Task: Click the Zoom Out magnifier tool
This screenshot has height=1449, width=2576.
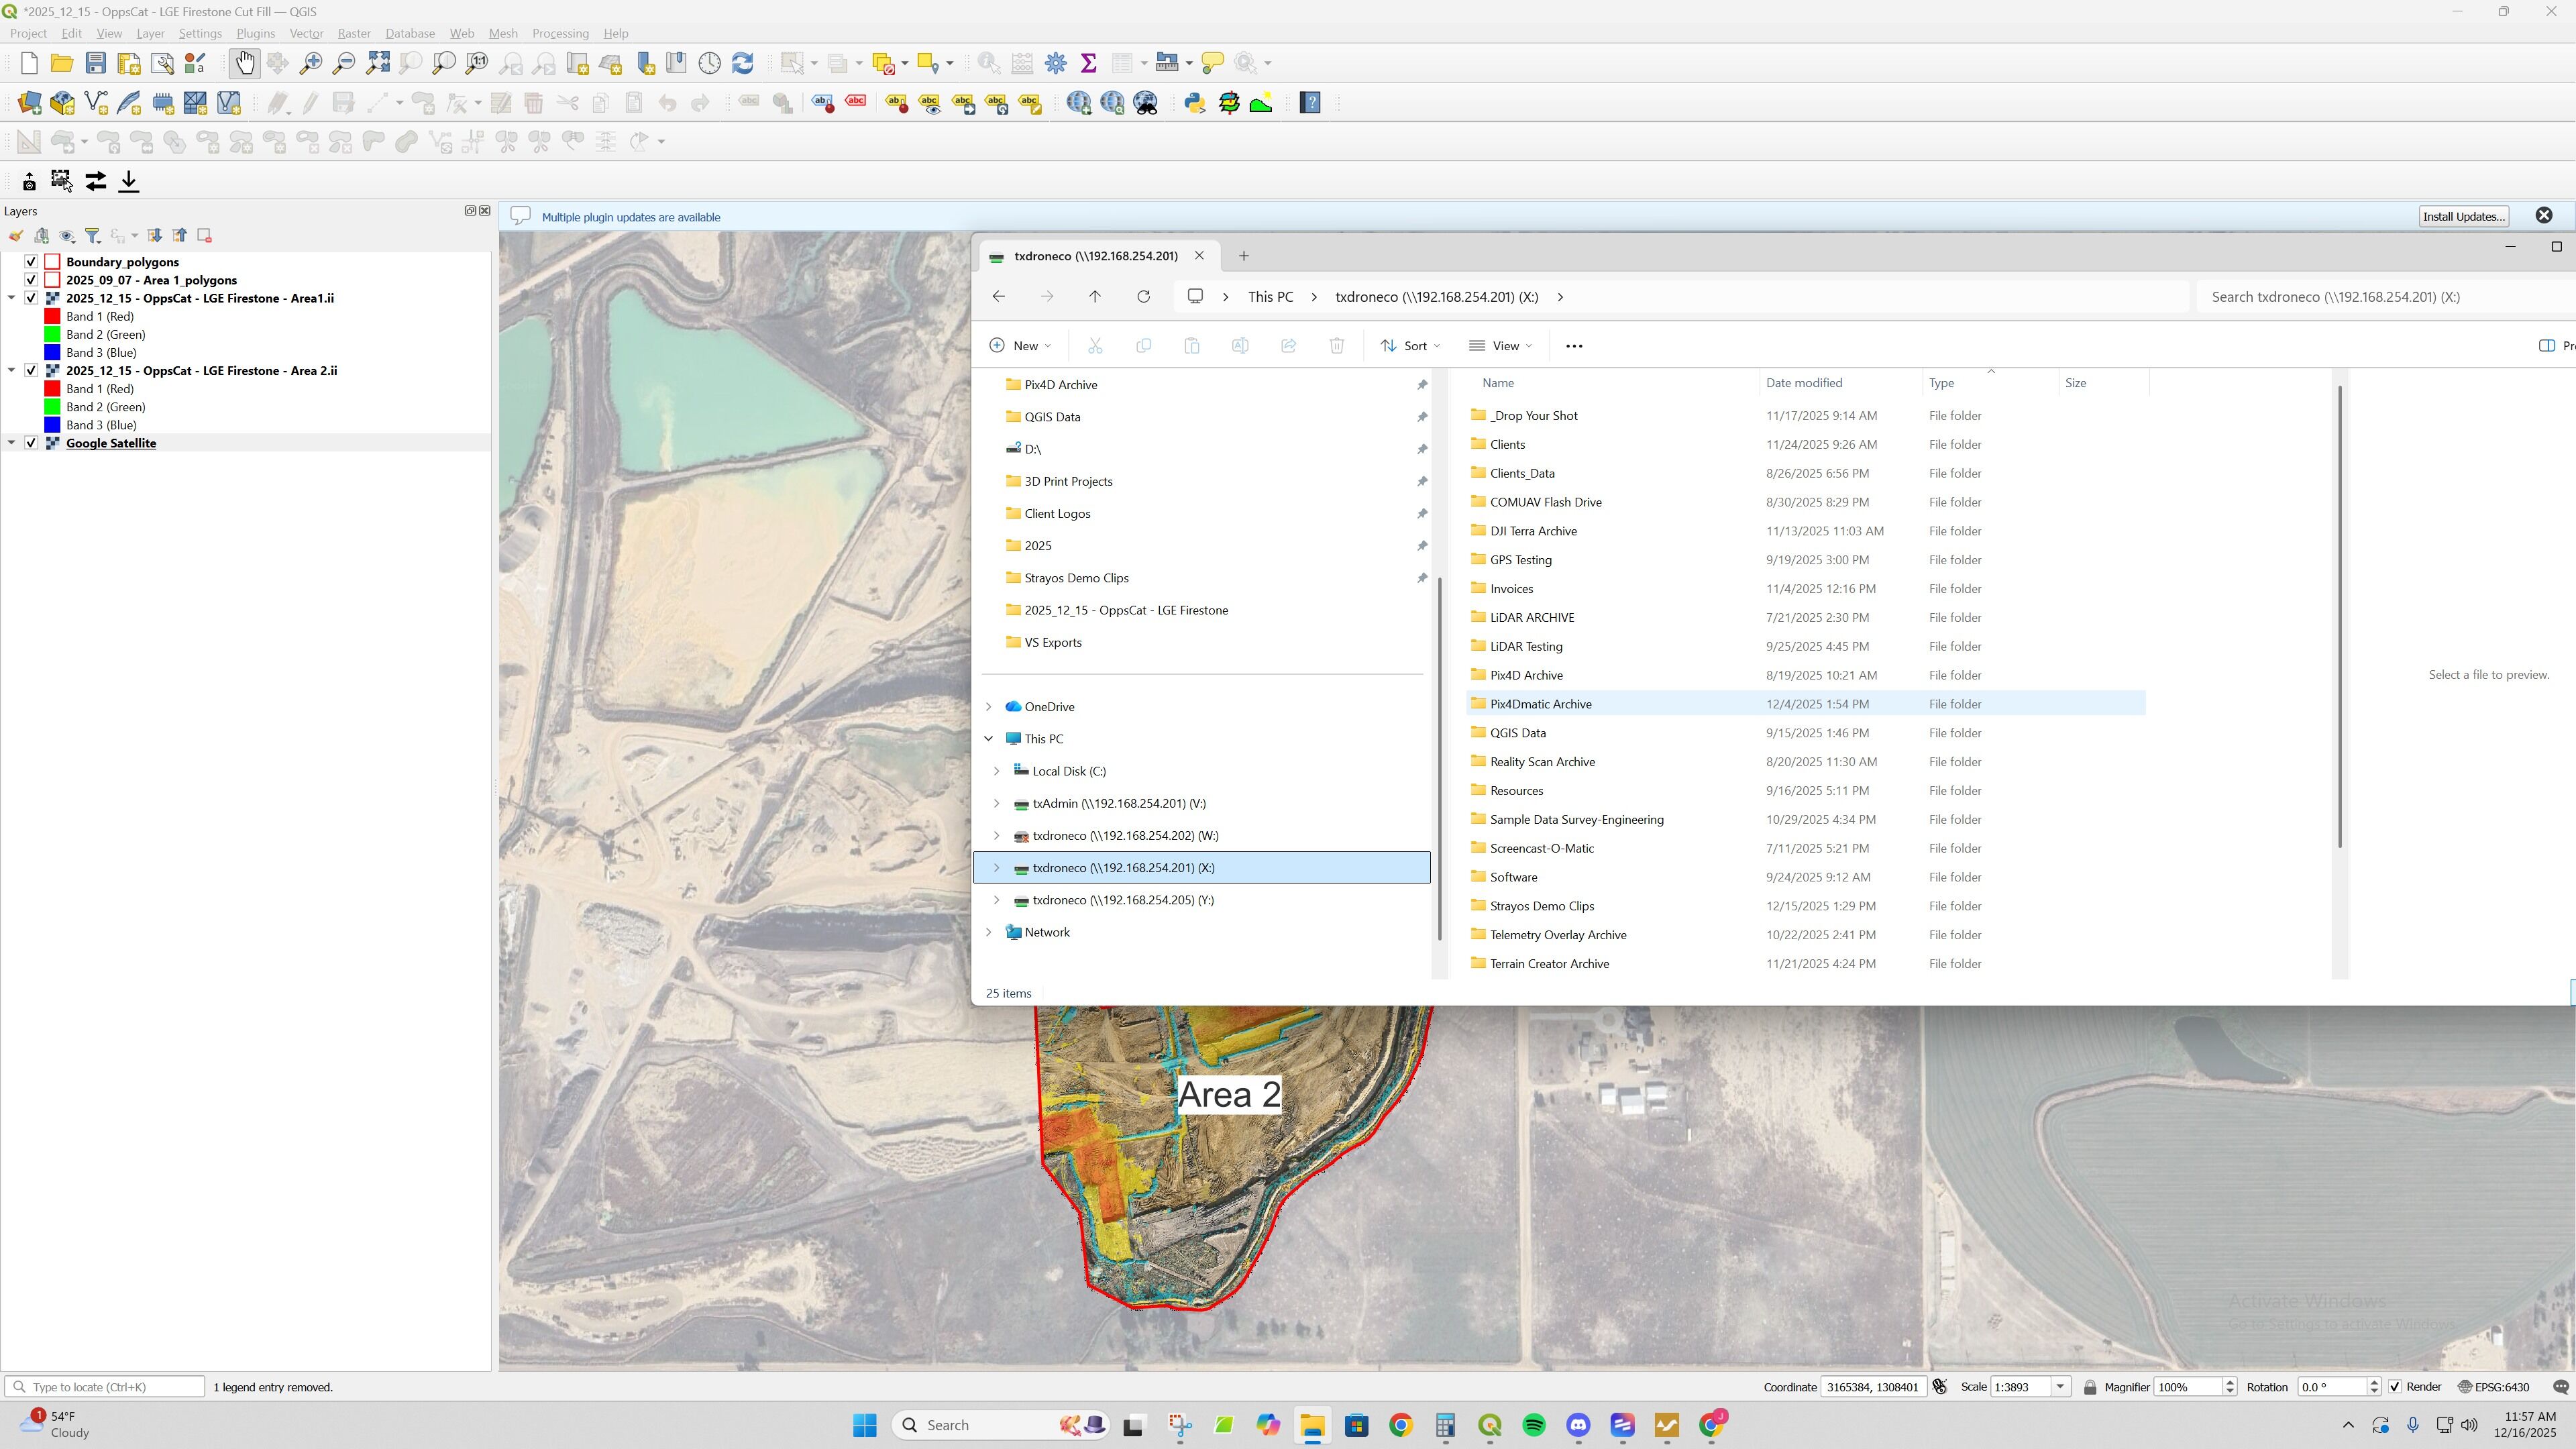Action: [344, 63]
